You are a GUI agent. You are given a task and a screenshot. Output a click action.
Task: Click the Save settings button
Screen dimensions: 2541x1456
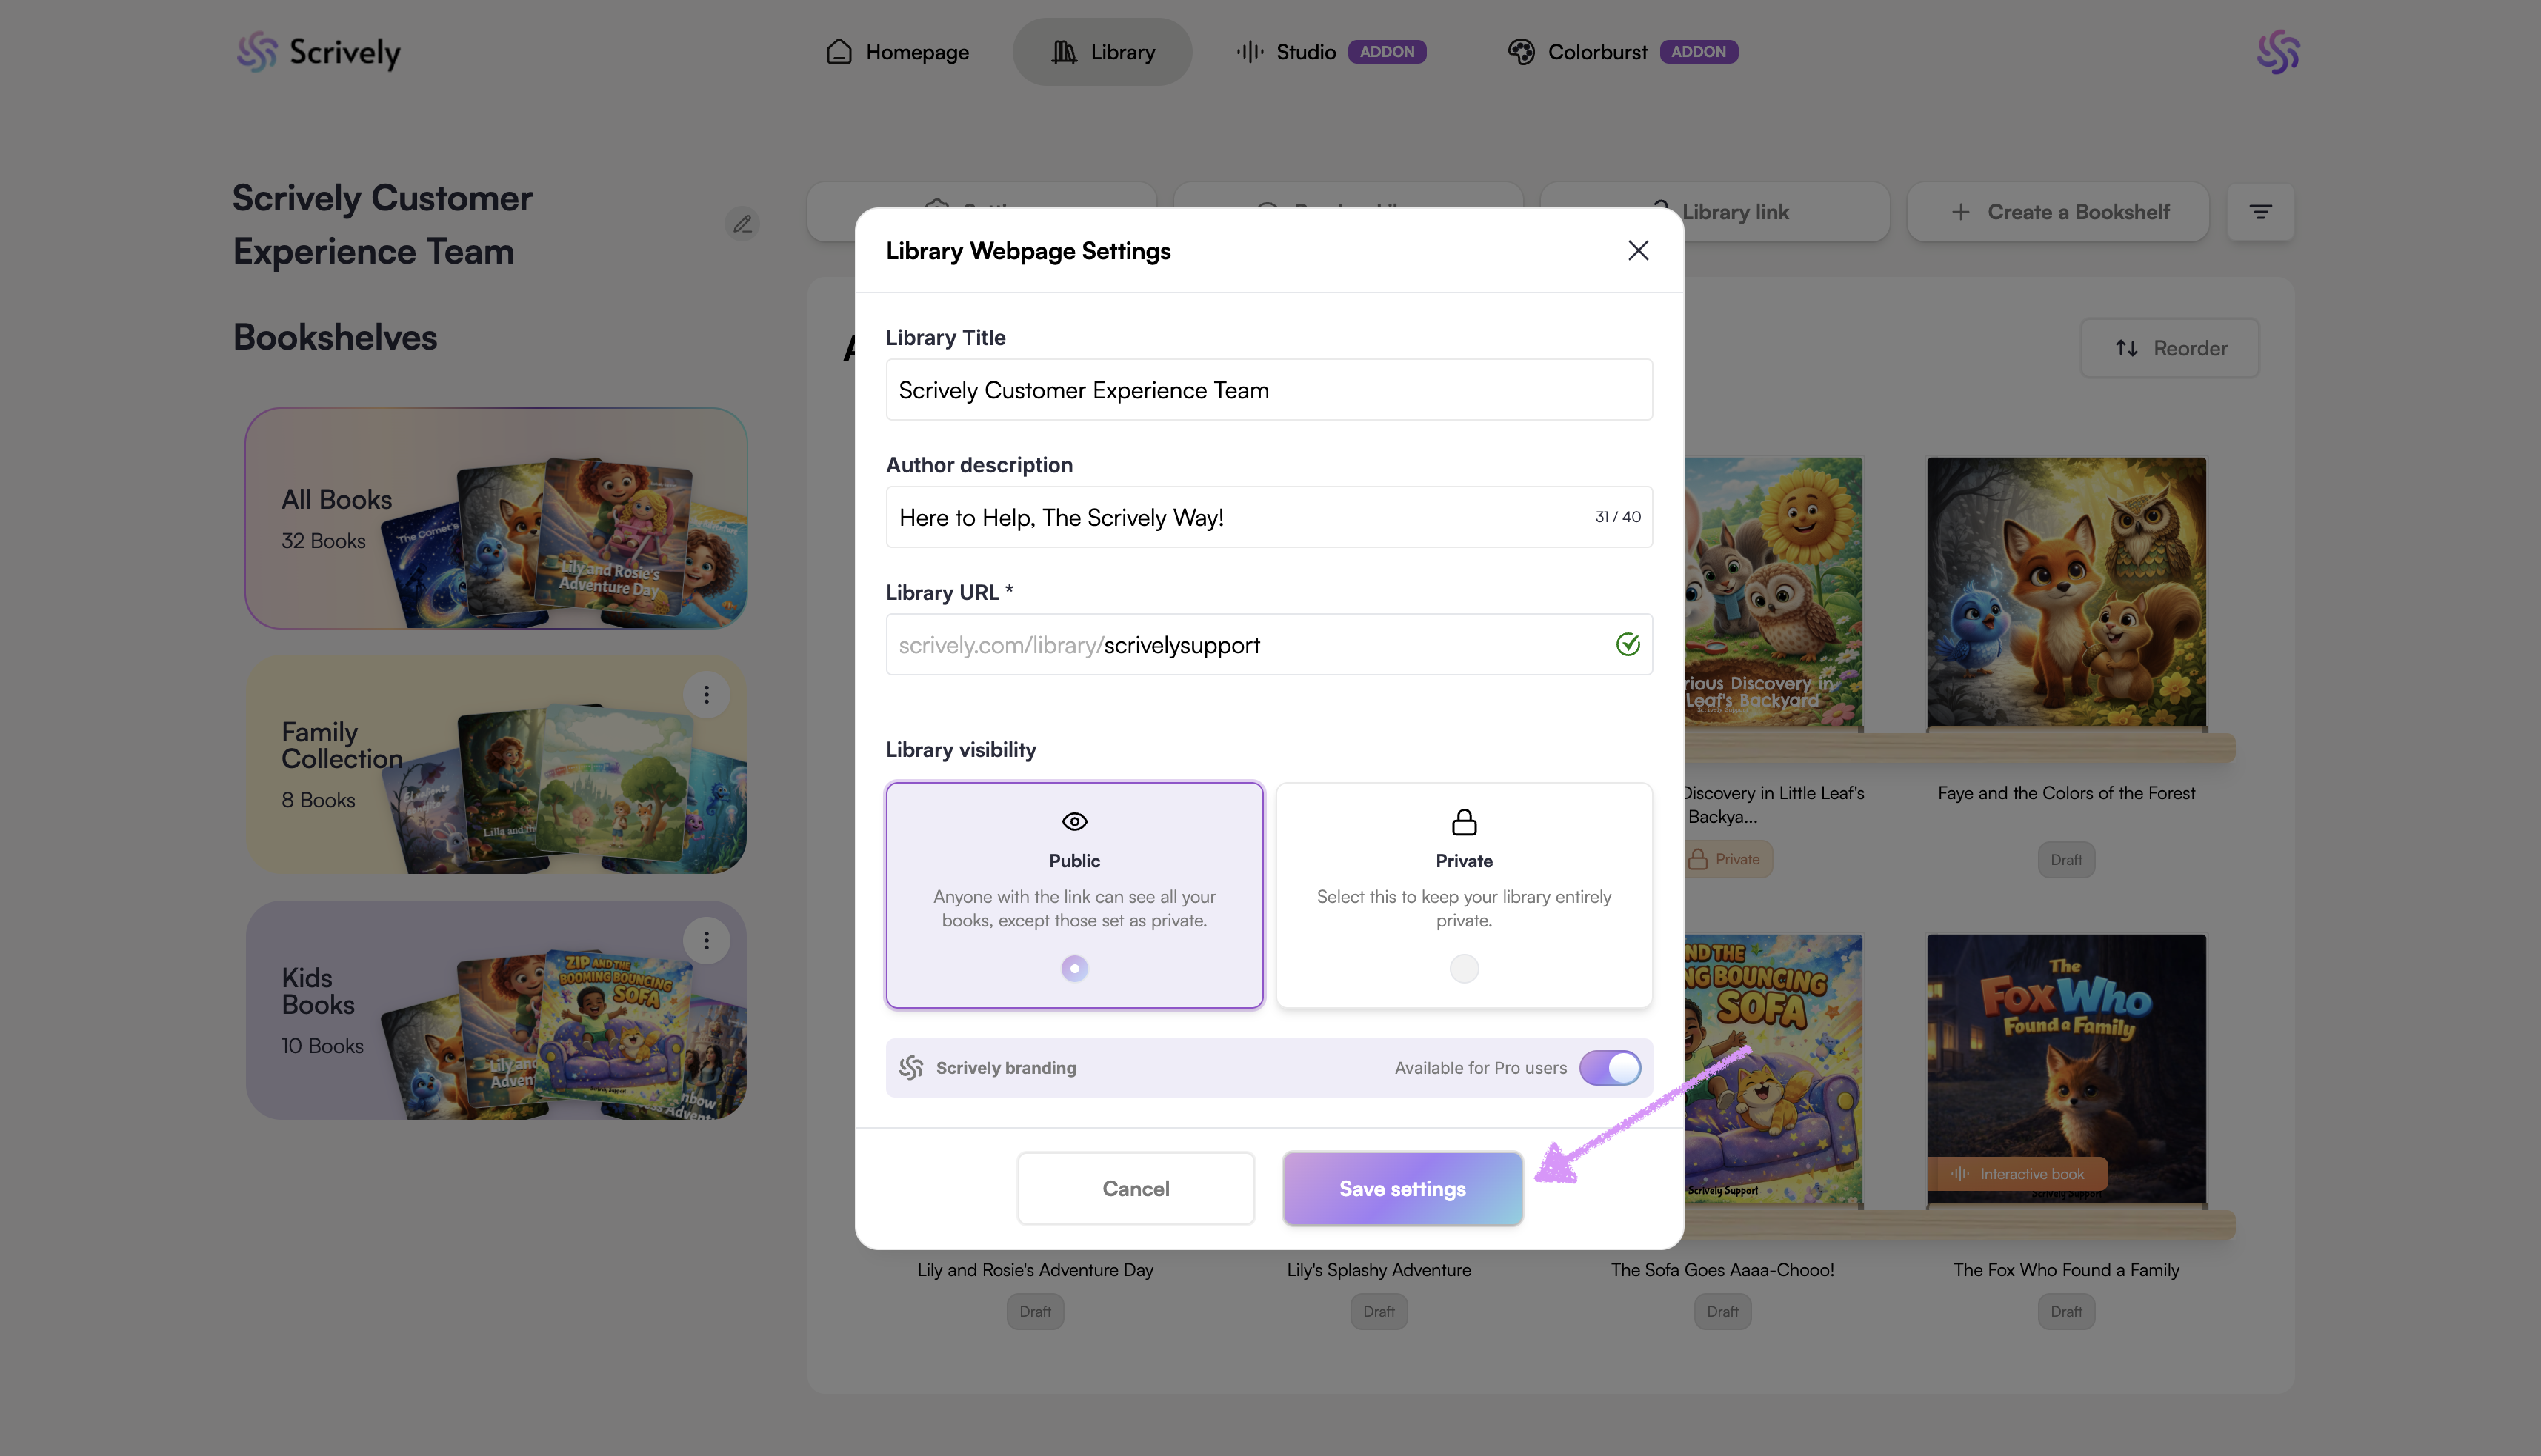(1402, 1188)
